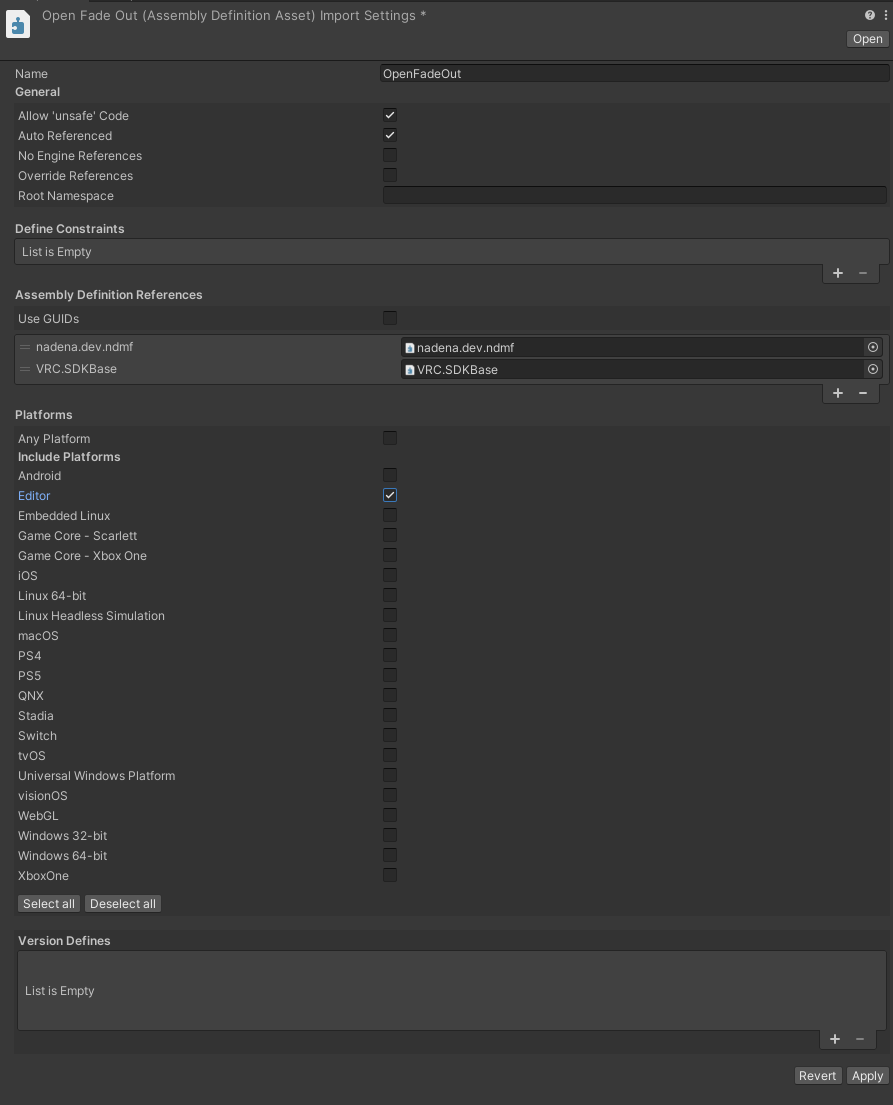This screenshot has width=893, height=1105.
Task: Include the macOS platform
Action: coord(390,635)
